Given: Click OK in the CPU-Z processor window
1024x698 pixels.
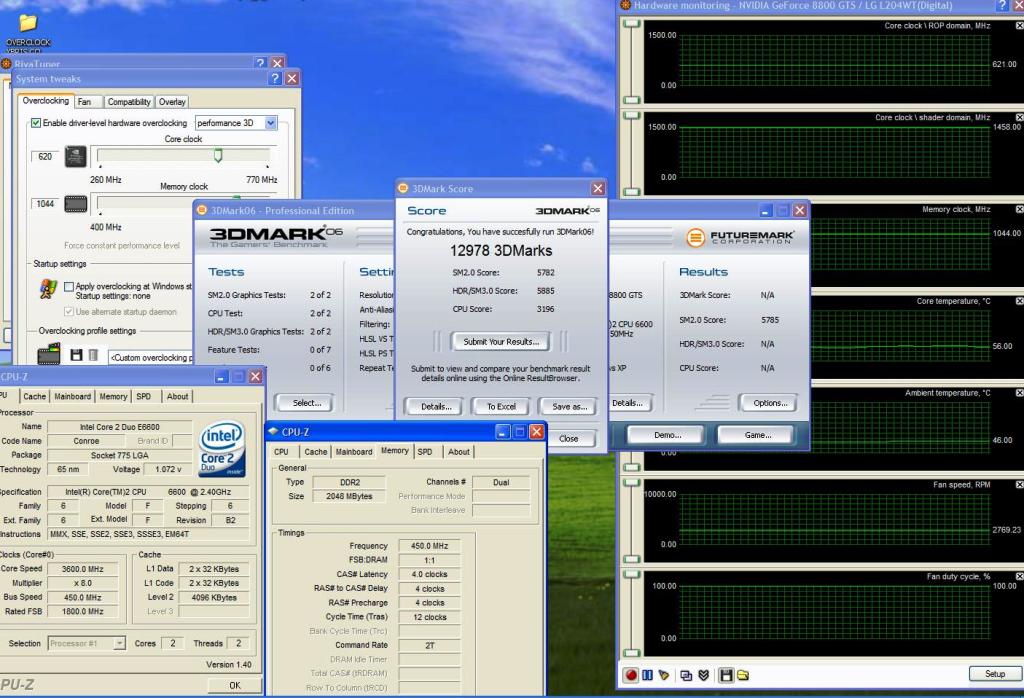Looking at the screenshot, I should pos(234,686).
